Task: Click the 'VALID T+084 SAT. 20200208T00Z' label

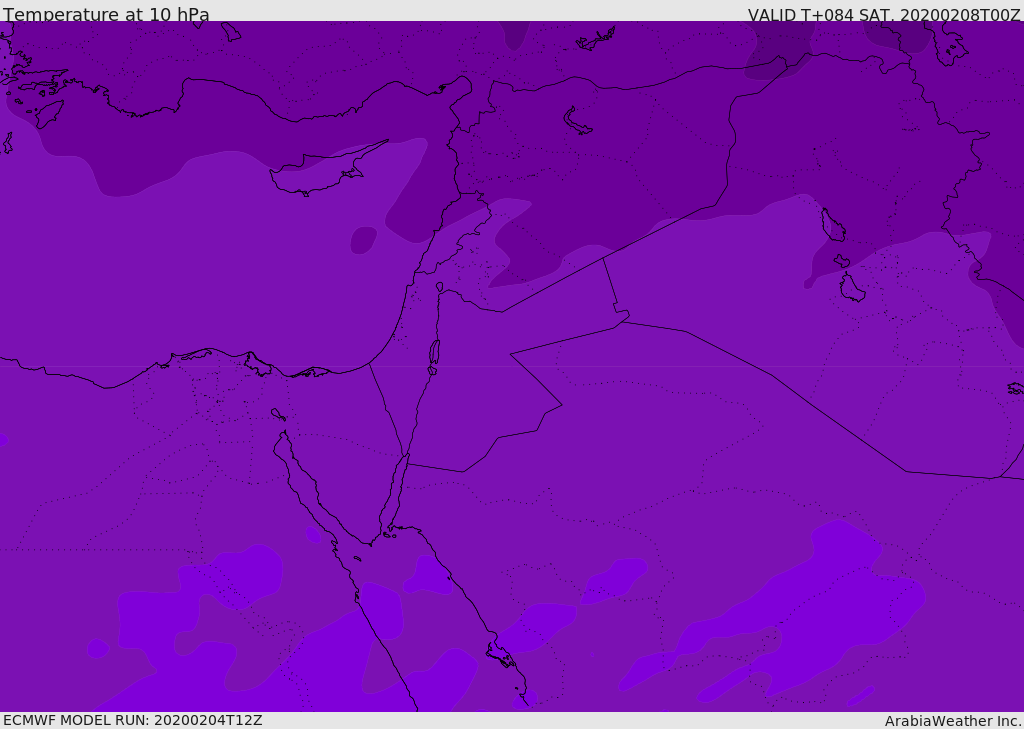Action: click(x=884, y=15)
